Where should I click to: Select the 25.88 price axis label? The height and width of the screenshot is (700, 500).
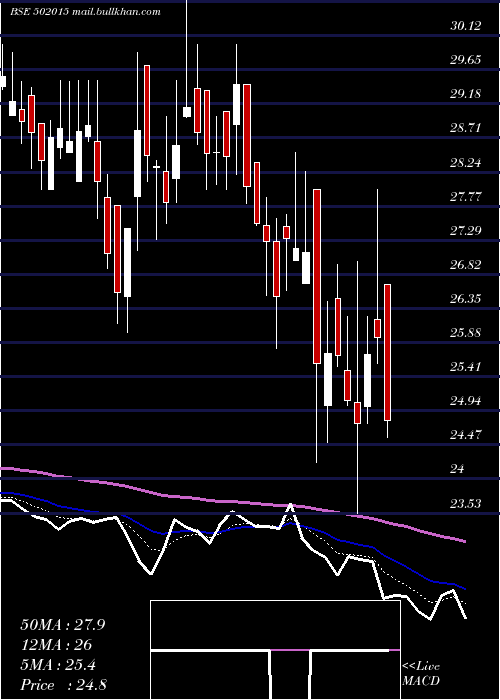tap(466, 333)
